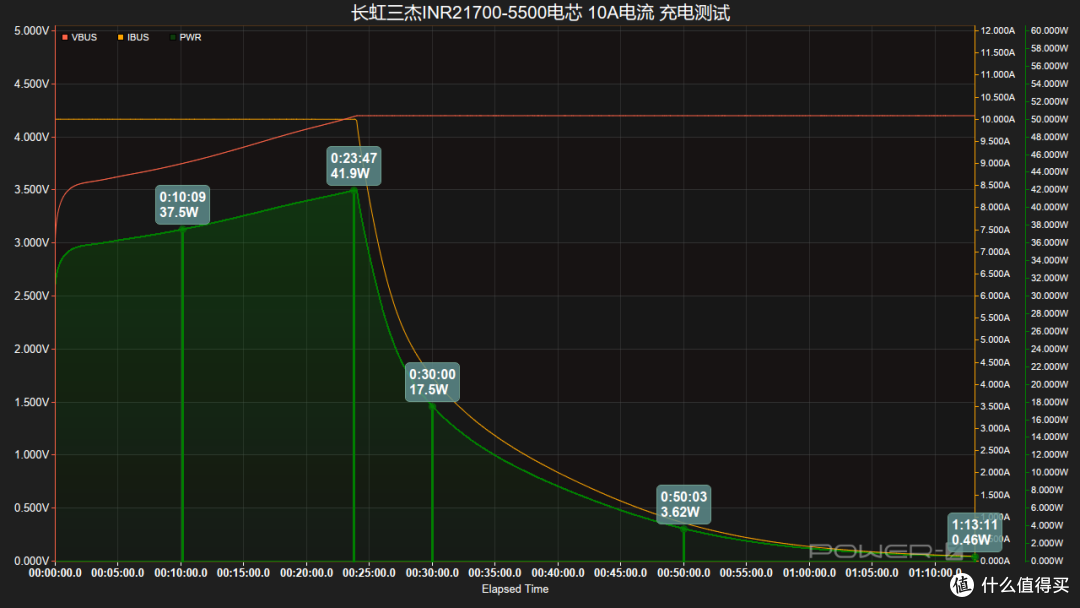Click the 00:55:00.0 time axis tick
The height and width of the screenshot is (608, 1080).
pyautogui.click(x=746, y=573)
